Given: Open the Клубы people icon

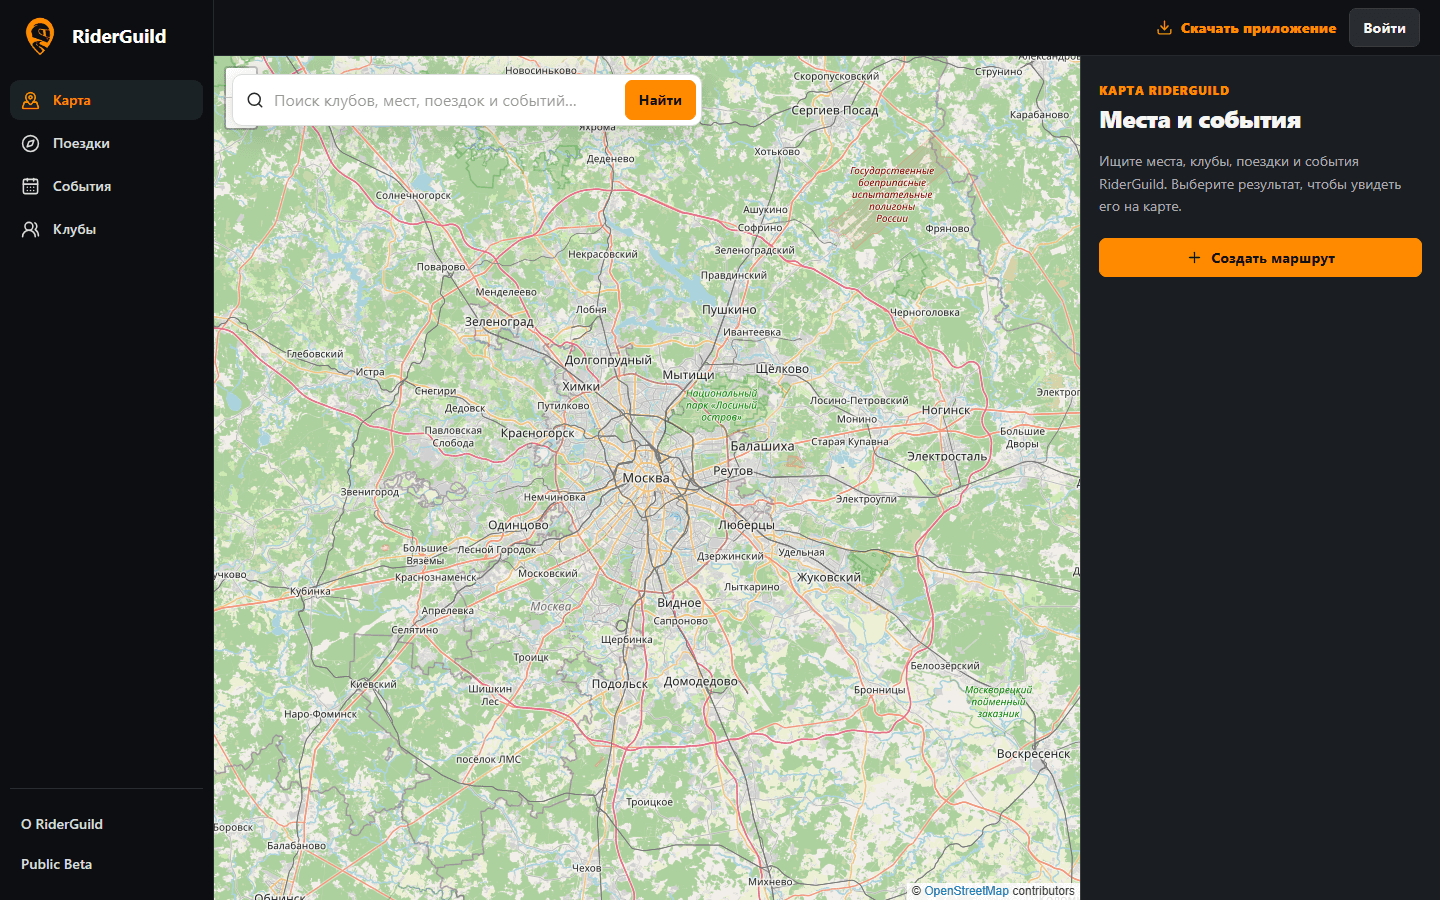Looking at the screenshot, I should coord(31,229).
